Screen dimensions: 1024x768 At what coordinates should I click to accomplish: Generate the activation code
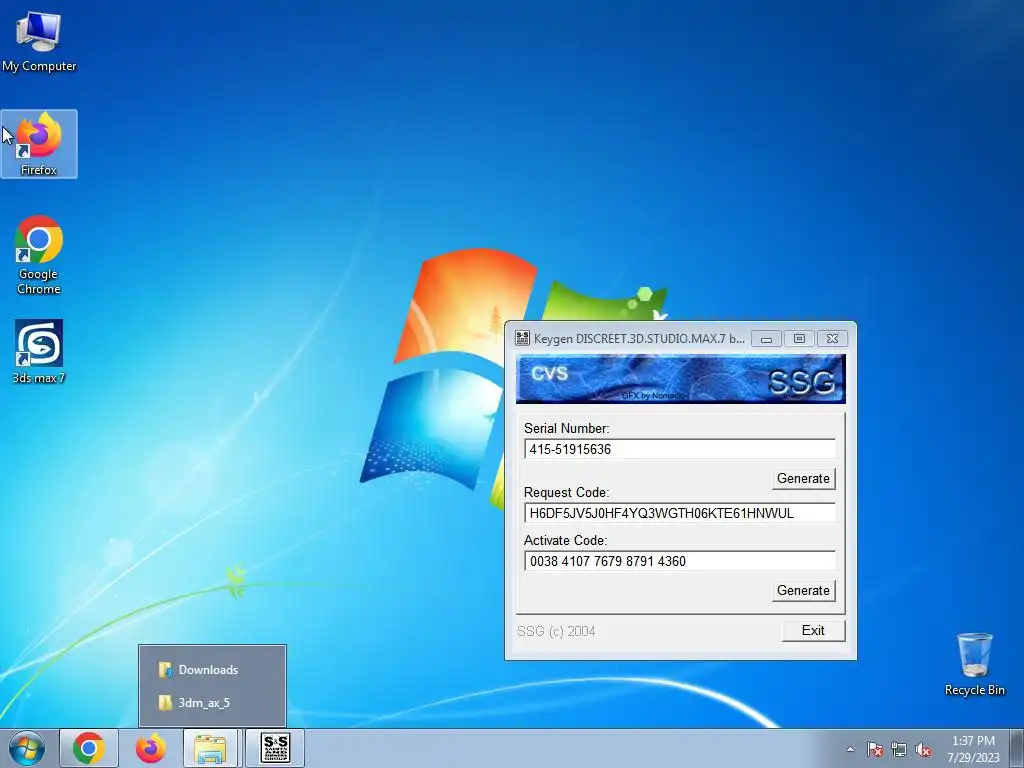pos(803,590)
